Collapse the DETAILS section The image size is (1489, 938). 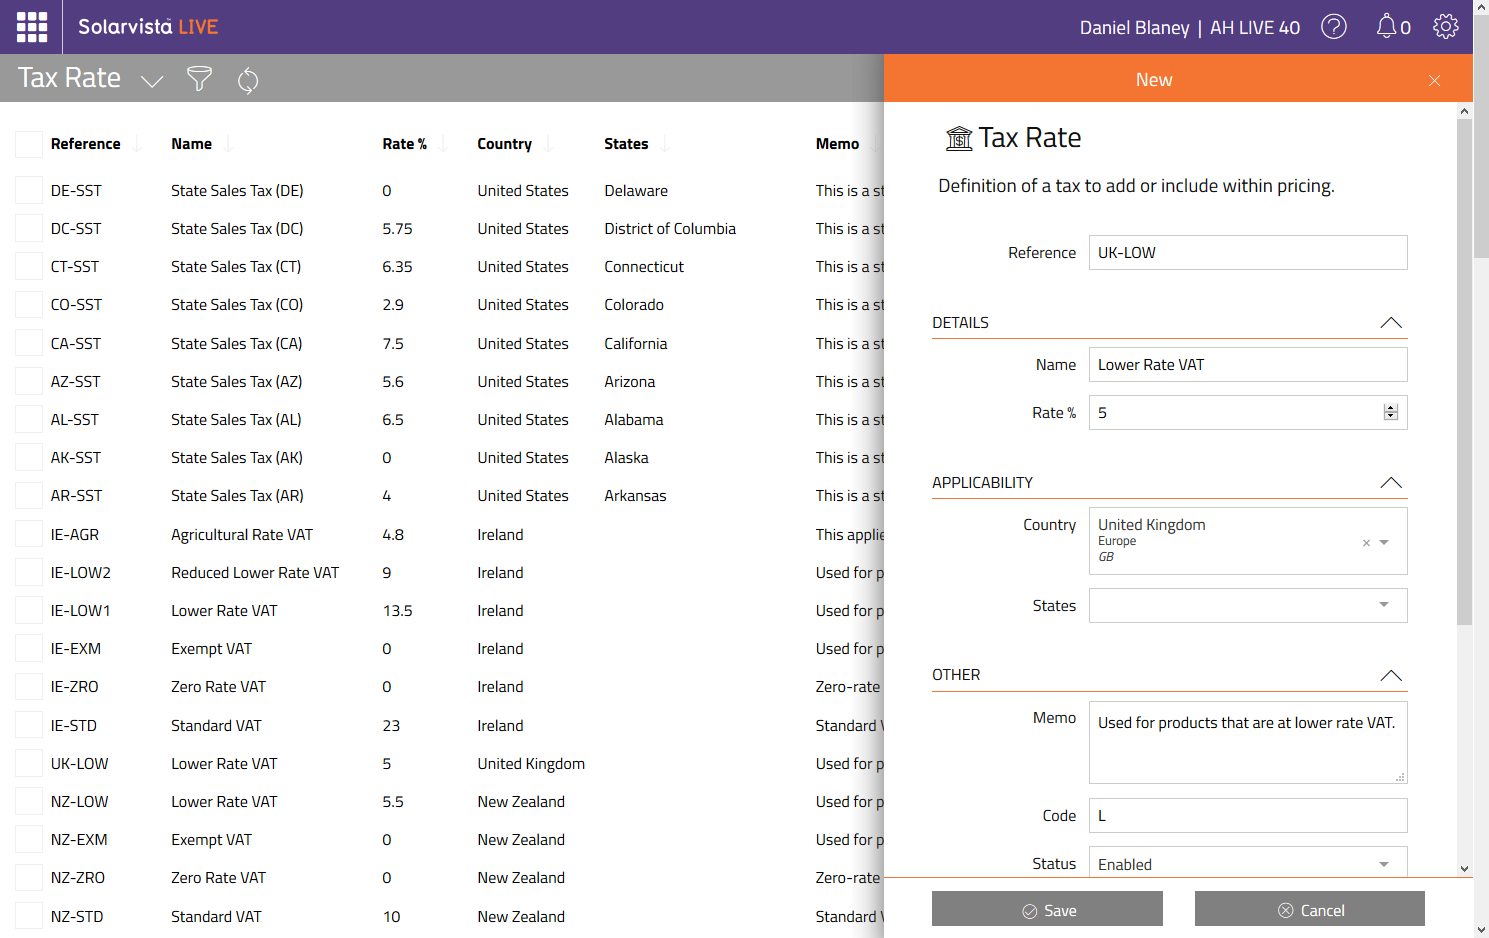point(1391,322)
